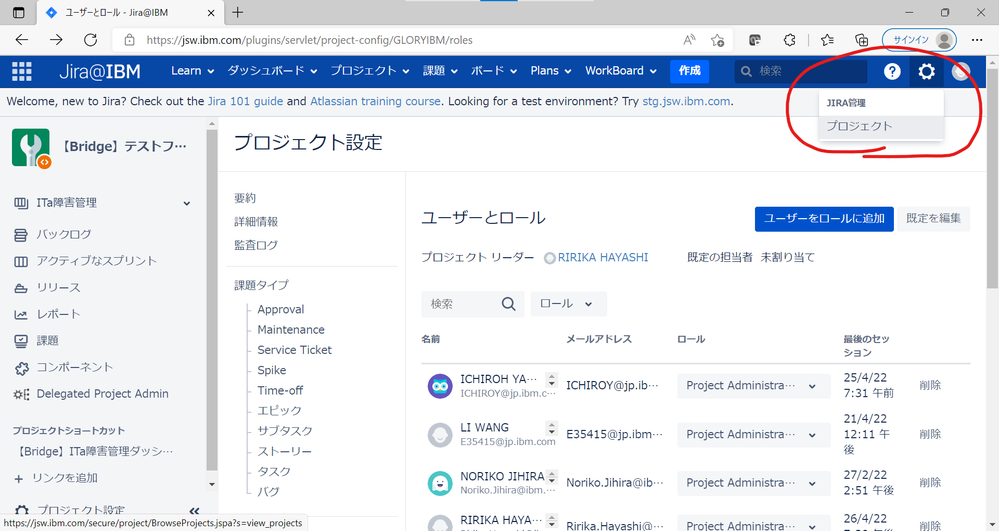Select Approval issue type

(x=281, y=310)
